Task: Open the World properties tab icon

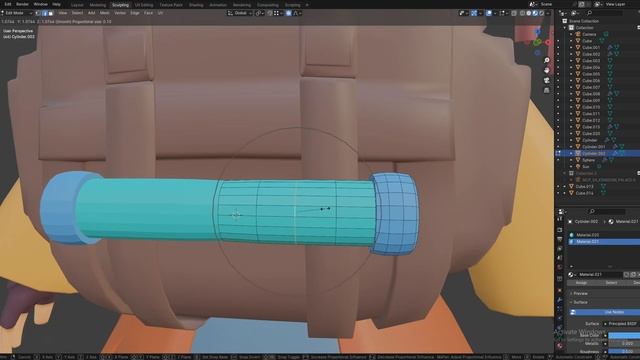Action: [560, 267]
